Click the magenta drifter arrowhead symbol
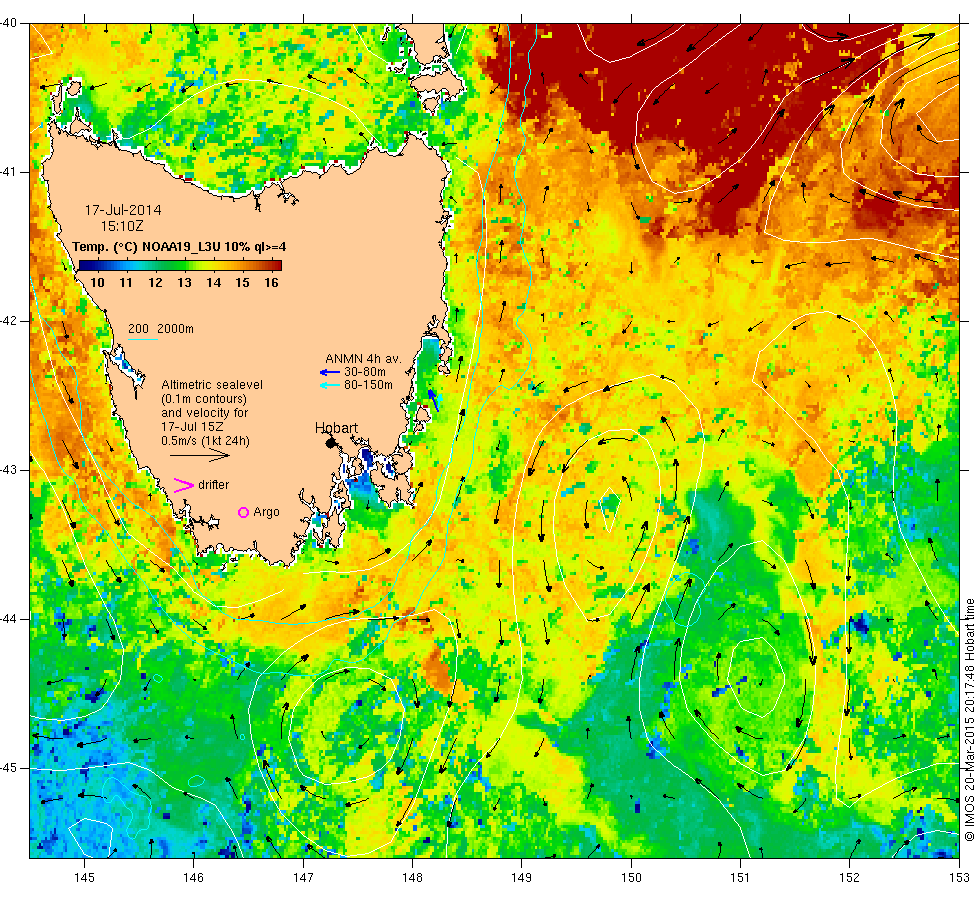The width and height of the screenshot is (980, 900). pyautogui.click(x=183, y=485)
